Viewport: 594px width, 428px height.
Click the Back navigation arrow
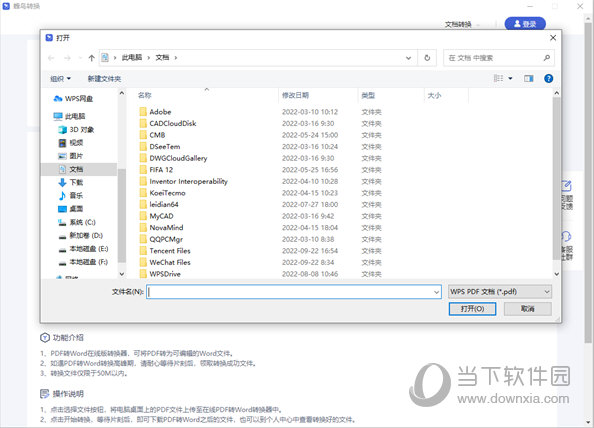pos(51,58)
